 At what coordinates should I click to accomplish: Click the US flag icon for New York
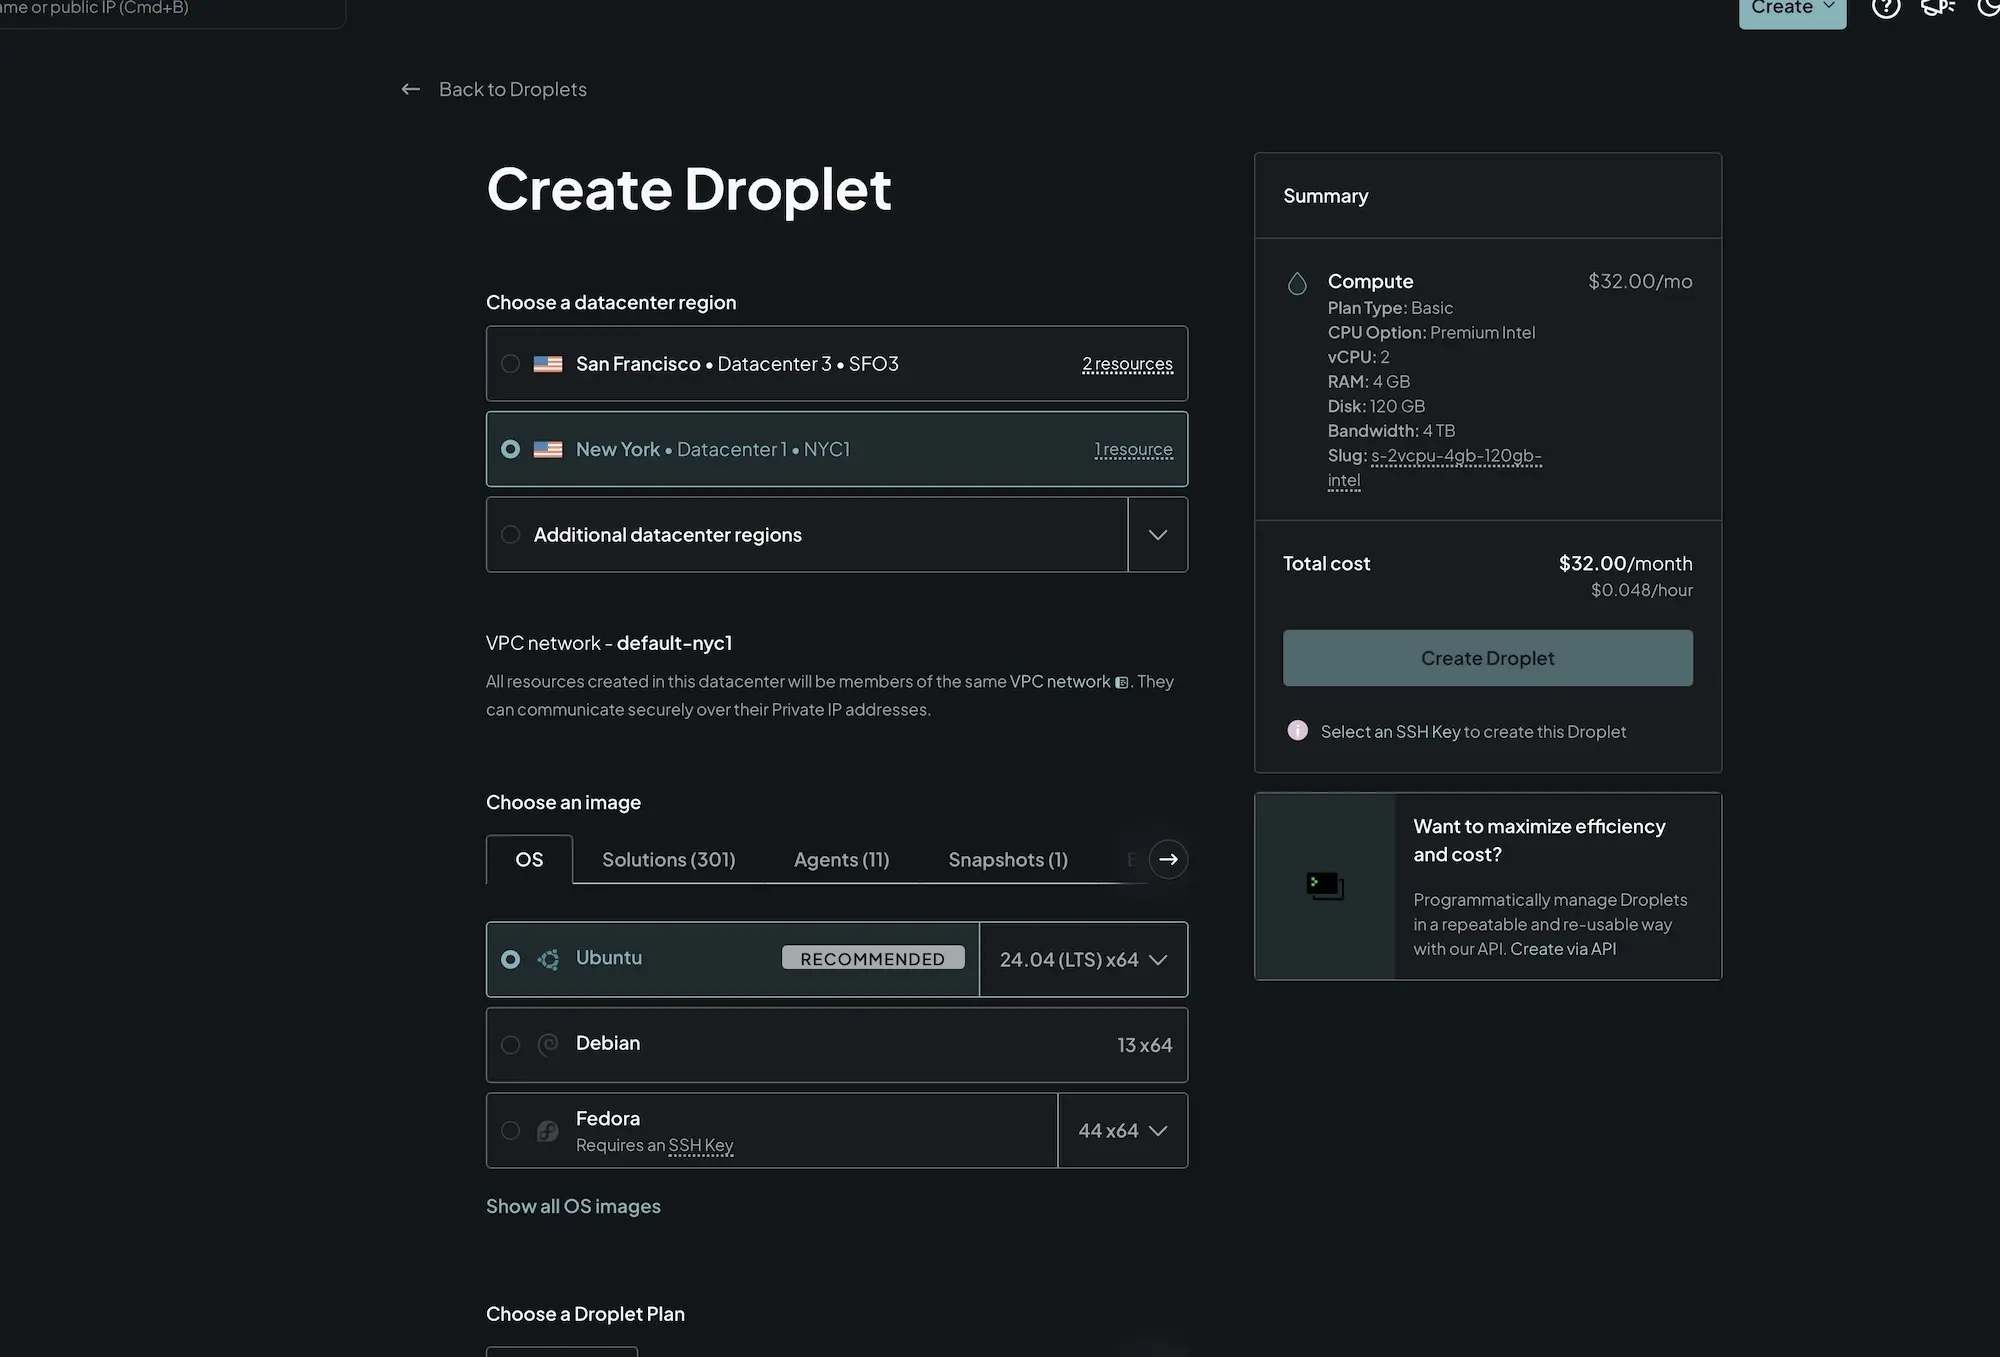pos(548,450)
